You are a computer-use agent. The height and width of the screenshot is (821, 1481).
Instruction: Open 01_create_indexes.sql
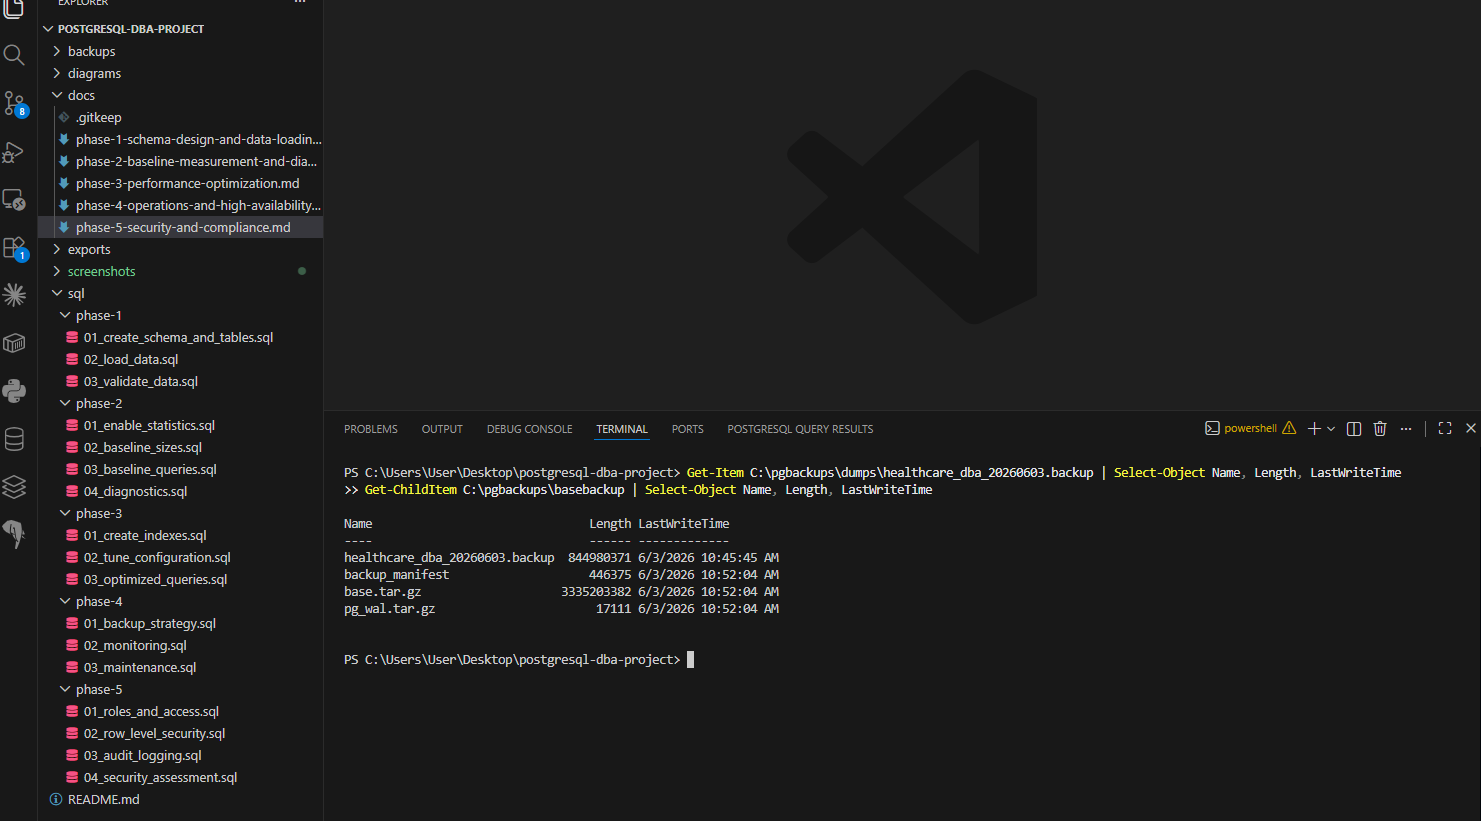pyautogui.click(x=180, y=535)
